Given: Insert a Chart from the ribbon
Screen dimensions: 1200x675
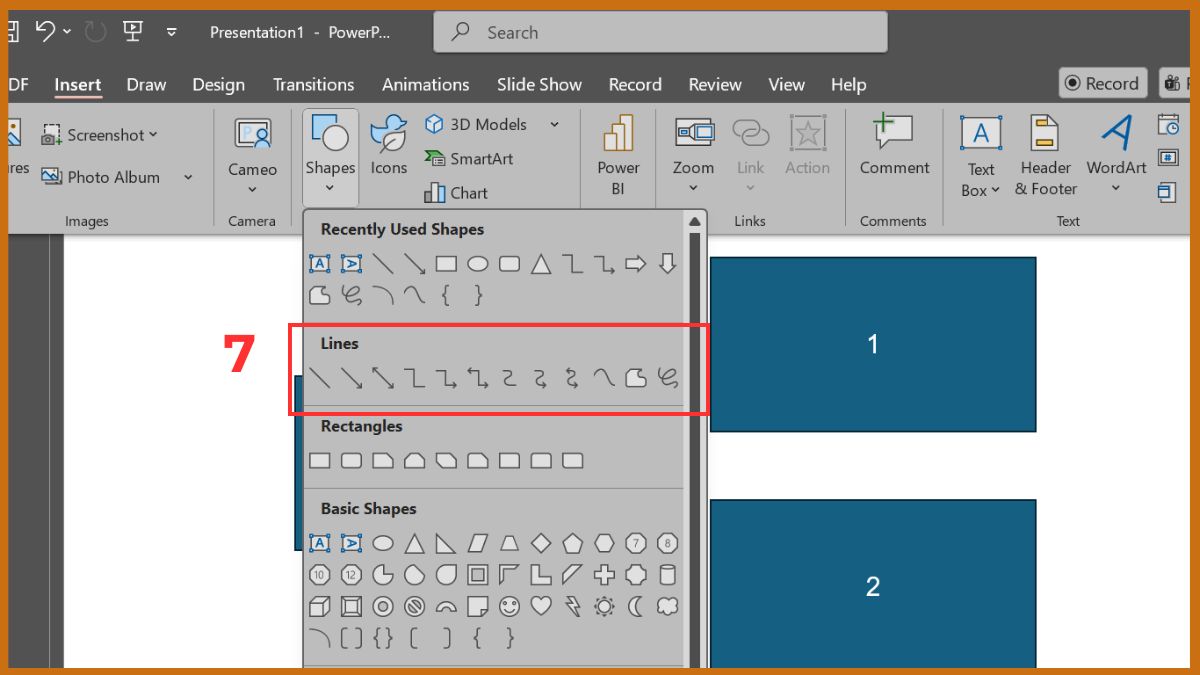Looking at the screenshot, I should [x=456, y=192].
